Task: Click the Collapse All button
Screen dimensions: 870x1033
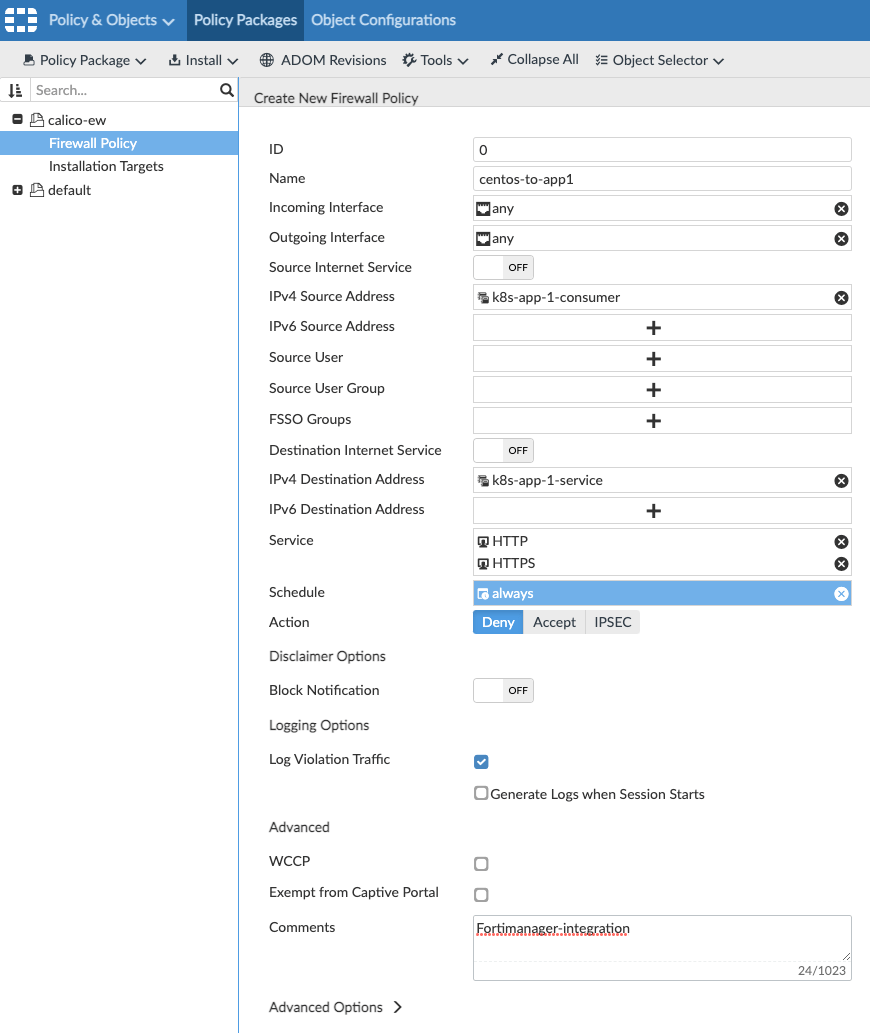Action: pyautogui.click(x=534, y=59)
